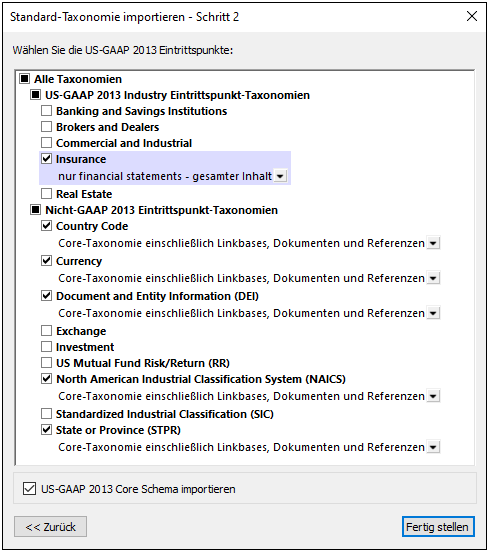Enable the Brokers and Dealers checkbox

pyautogui.click(x=46, y=127)
